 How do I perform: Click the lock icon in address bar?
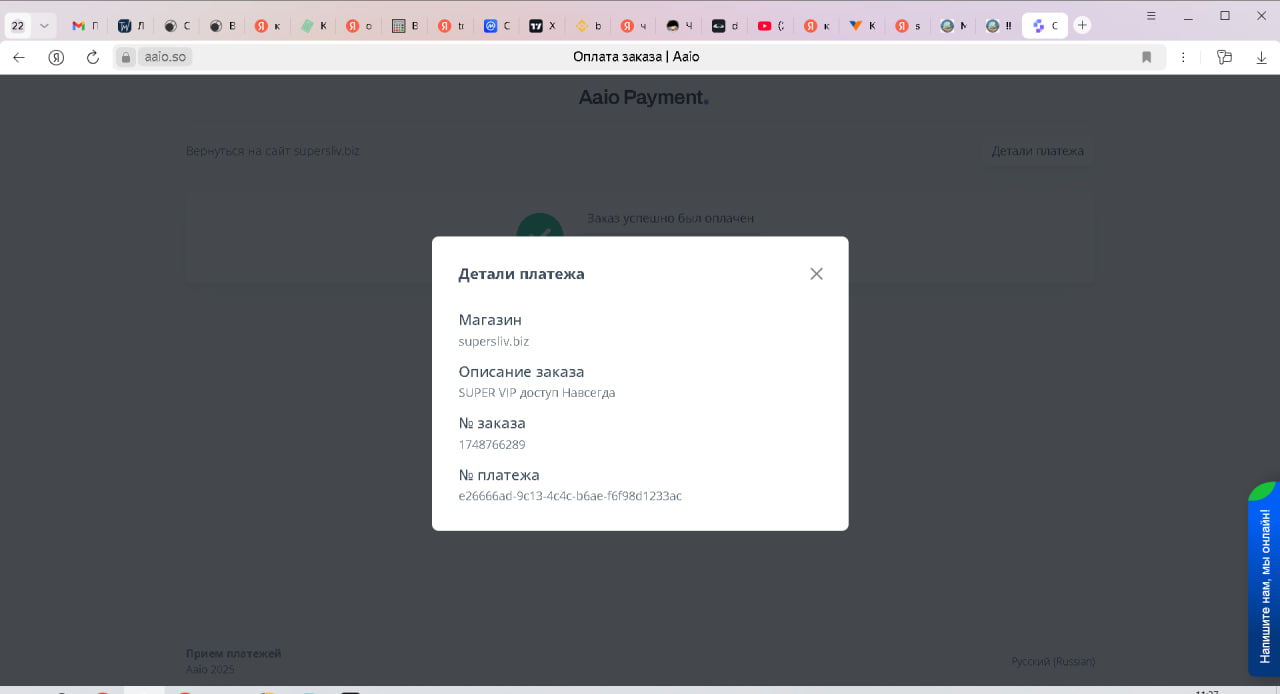[126, 57]
